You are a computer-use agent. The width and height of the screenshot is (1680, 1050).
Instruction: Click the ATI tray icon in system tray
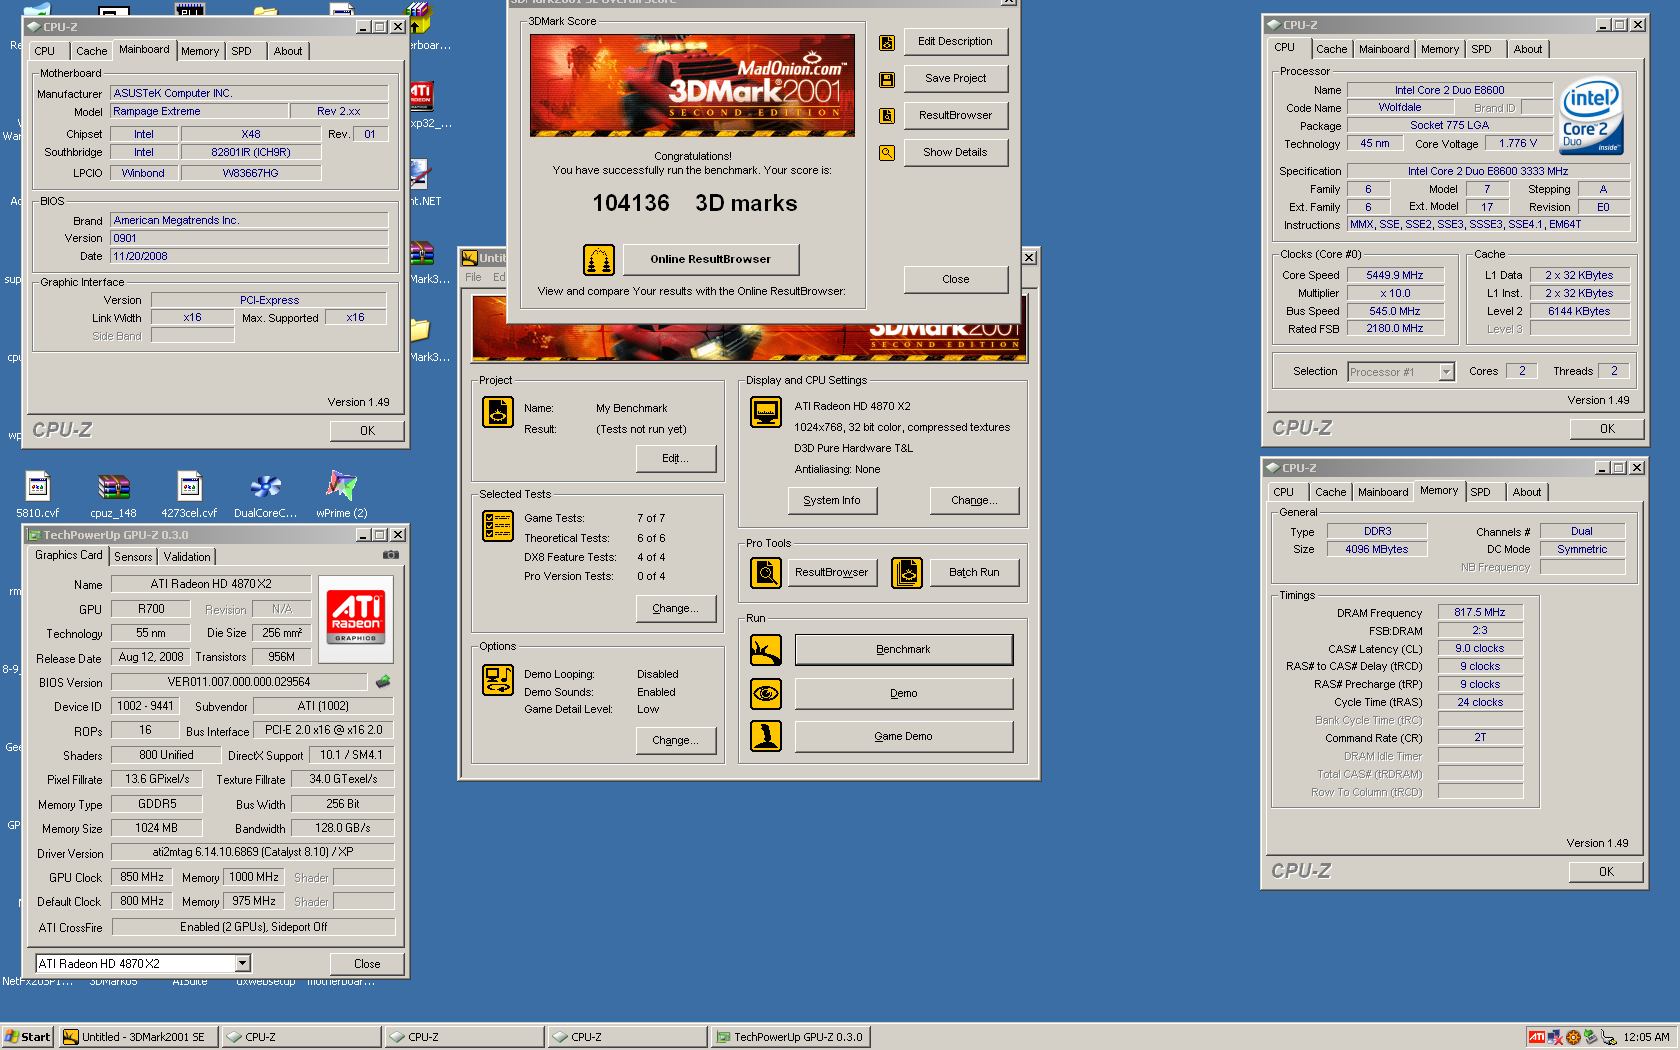pyautogui.click(x=1537, y=1037)
